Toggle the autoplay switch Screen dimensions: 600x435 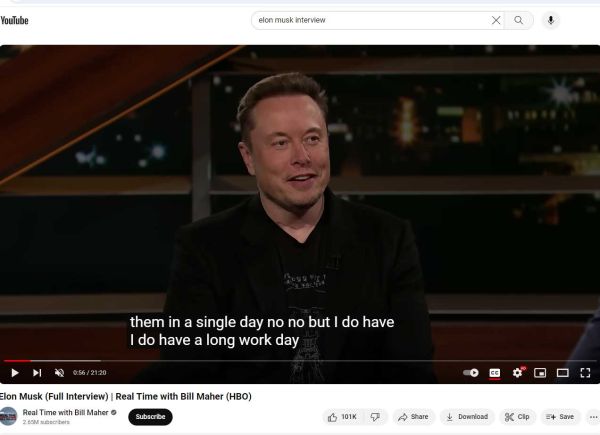click(471, 373)
